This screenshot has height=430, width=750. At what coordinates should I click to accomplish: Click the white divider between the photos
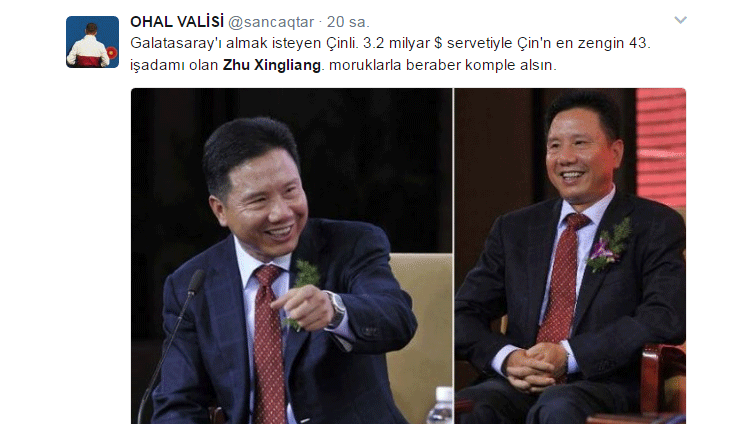tap(453, 256)
